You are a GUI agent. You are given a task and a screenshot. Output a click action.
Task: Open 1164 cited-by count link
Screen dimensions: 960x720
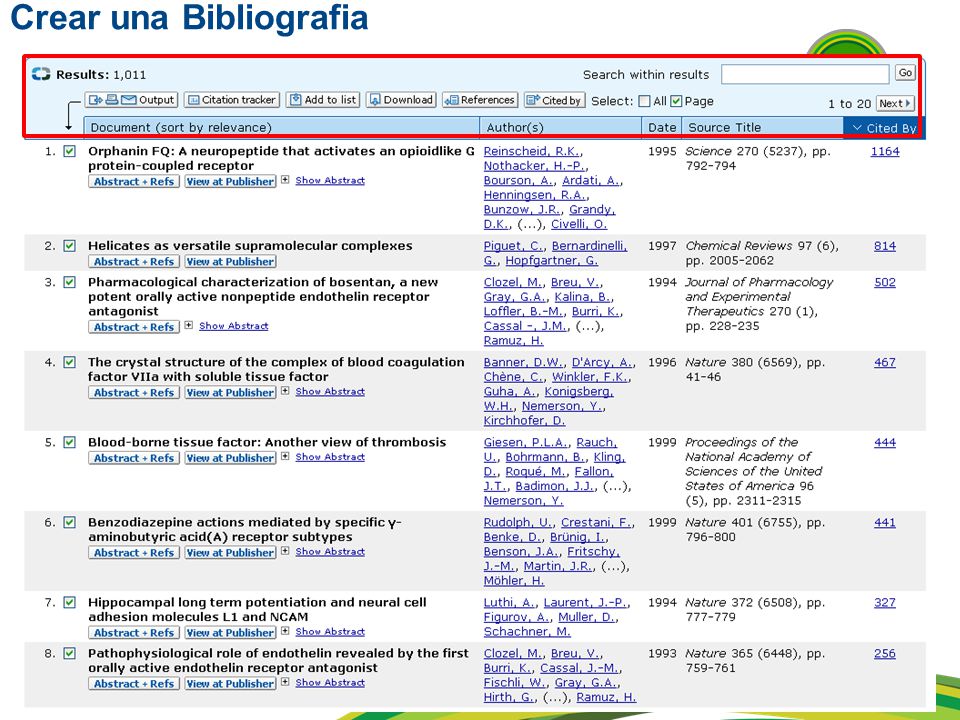click(x=885, y=151)
